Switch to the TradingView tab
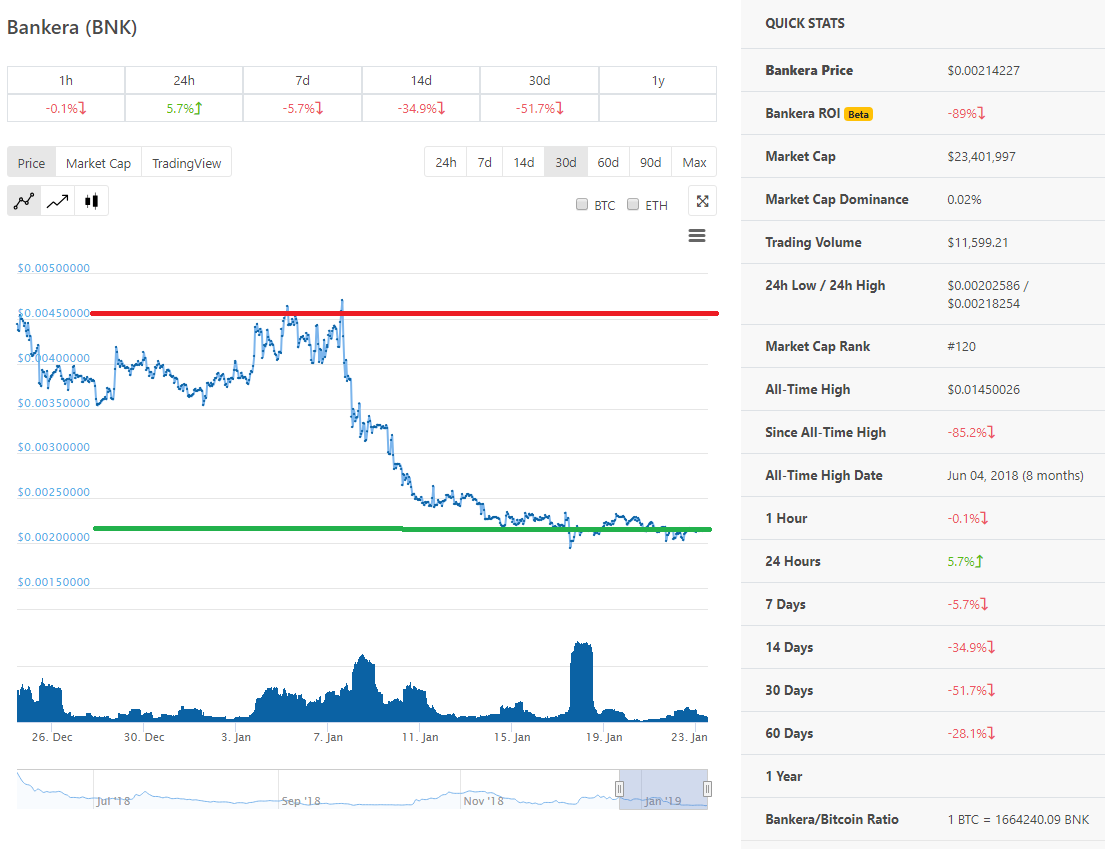Image resolution: width=1105 pixels, height=849 pixels. tap(187, 163)
